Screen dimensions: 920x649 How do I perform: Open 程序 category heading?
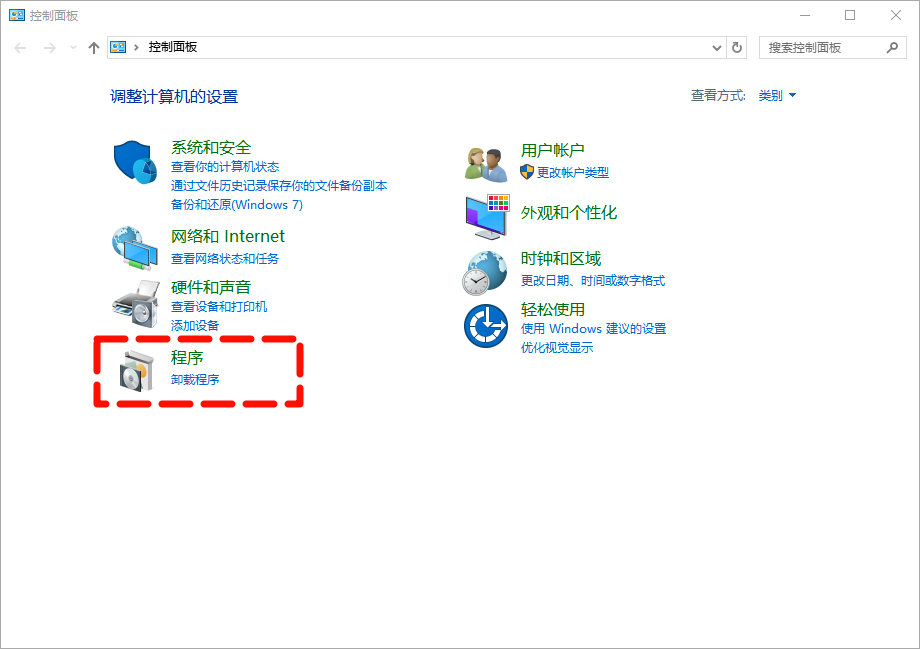coord(187,357)
